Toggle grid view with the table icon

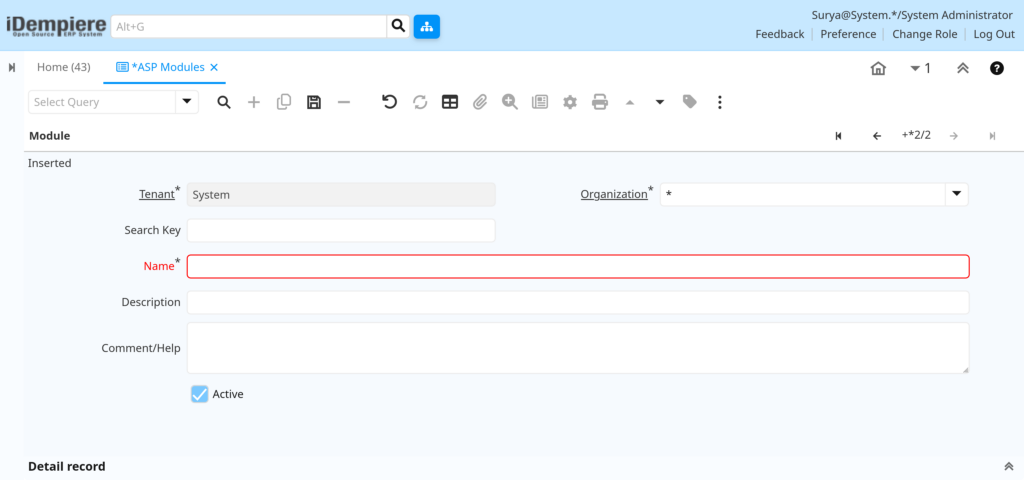(x=450, y=102)
